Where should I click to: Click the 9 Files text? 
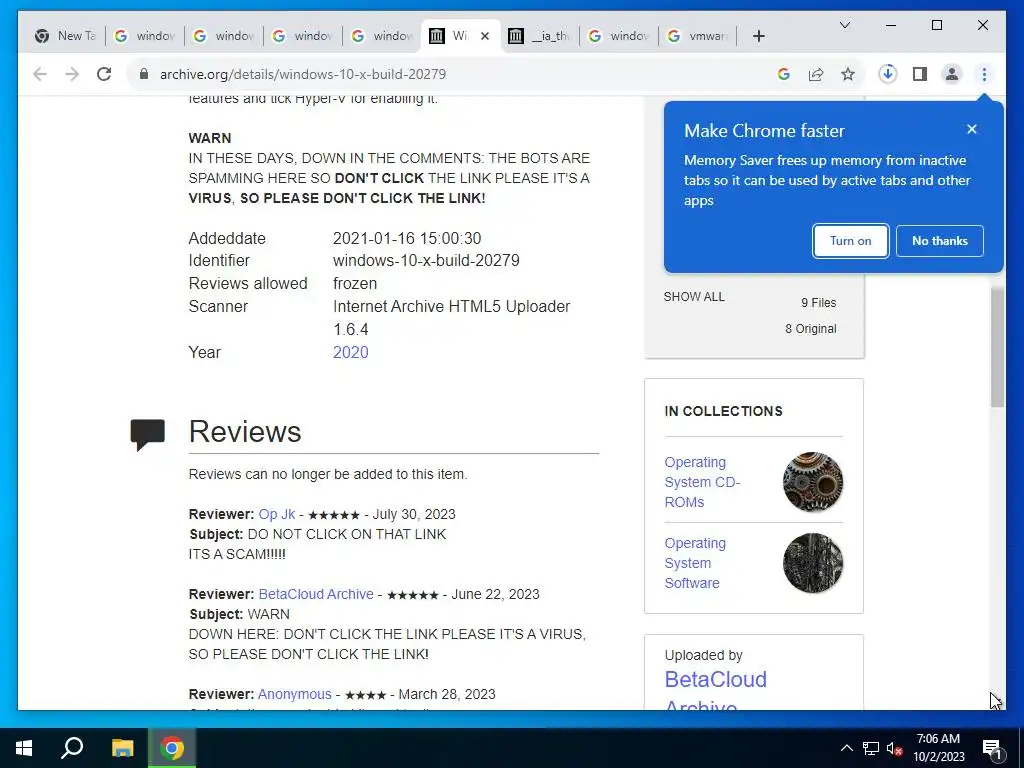pos(818,302)
